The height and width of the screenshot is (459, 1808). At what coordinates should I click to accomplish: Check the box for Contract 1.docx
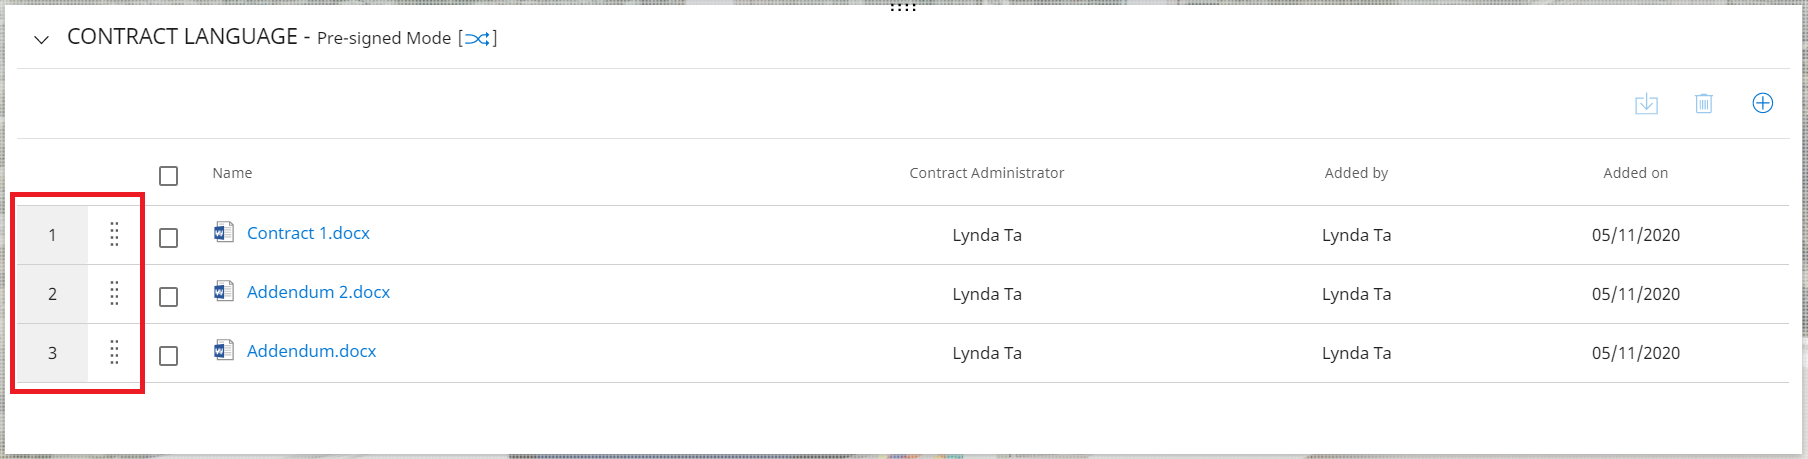[x=169, y=238]
